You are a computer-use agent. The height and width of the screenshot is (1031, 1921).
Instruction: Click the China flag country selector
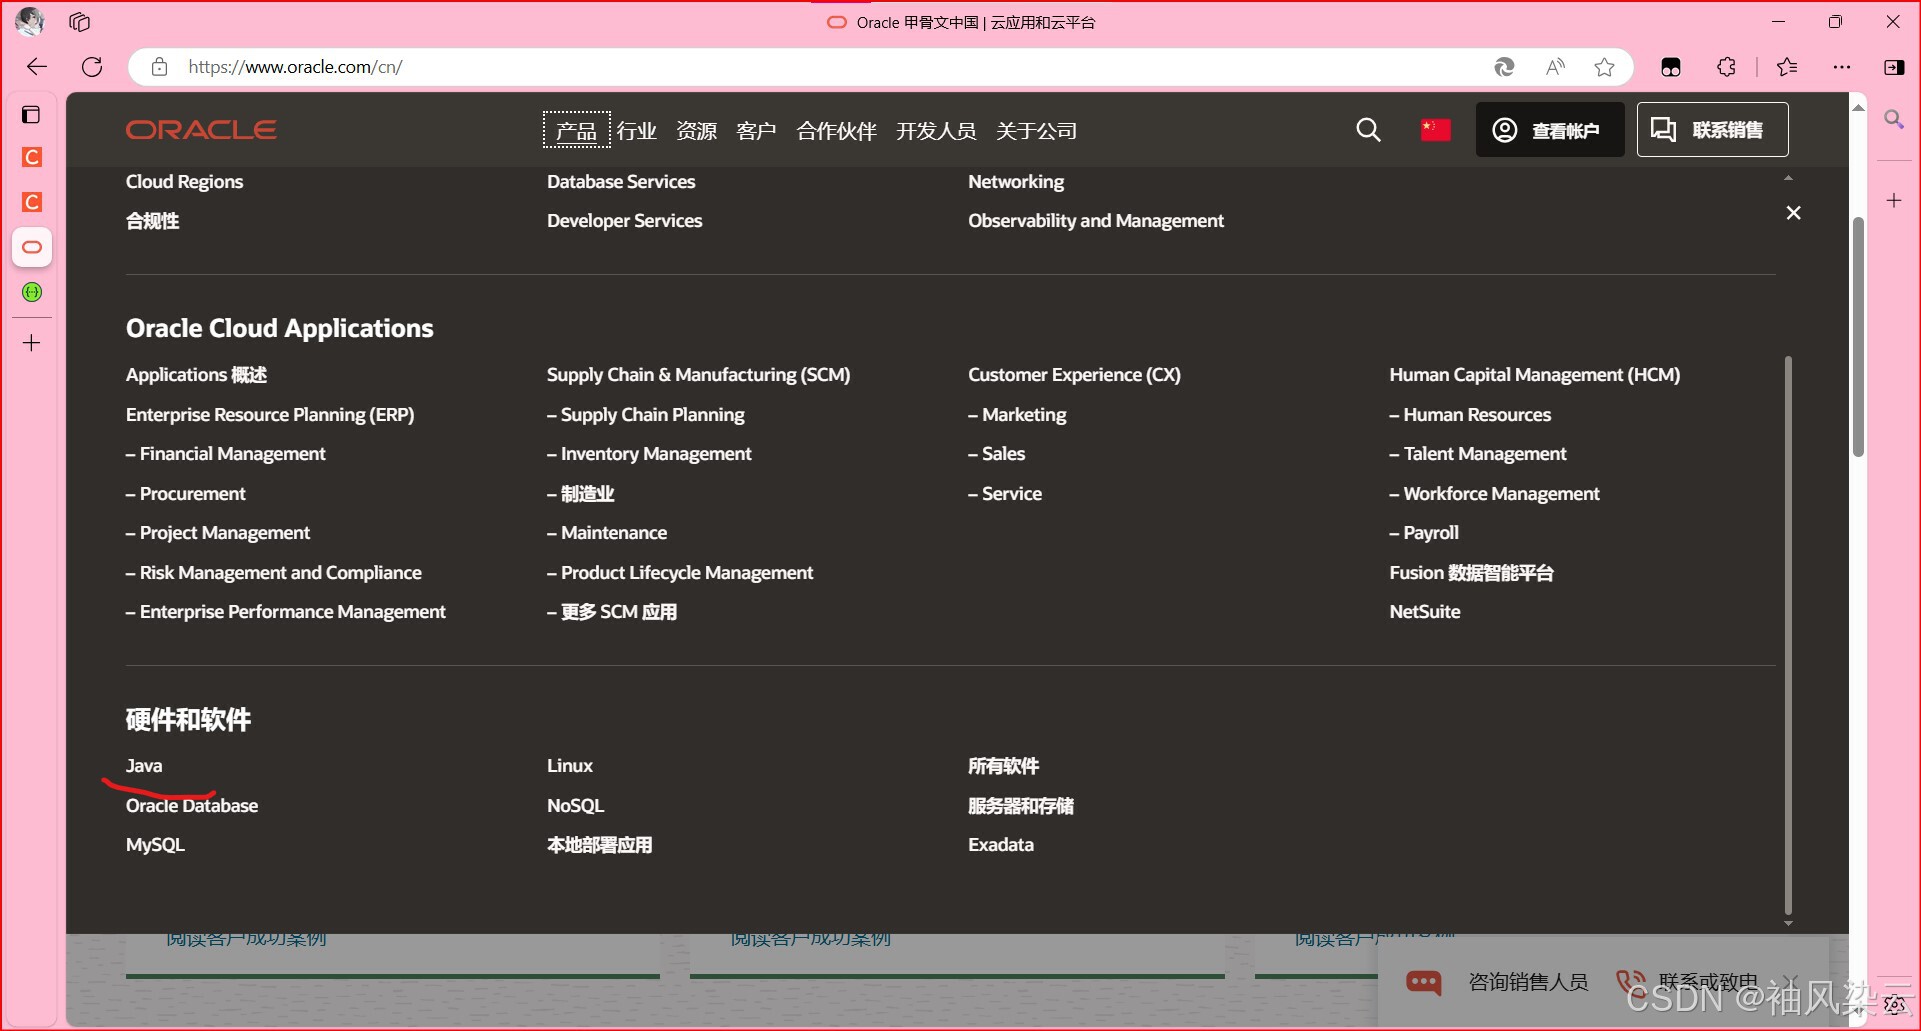pos(1435,130)
